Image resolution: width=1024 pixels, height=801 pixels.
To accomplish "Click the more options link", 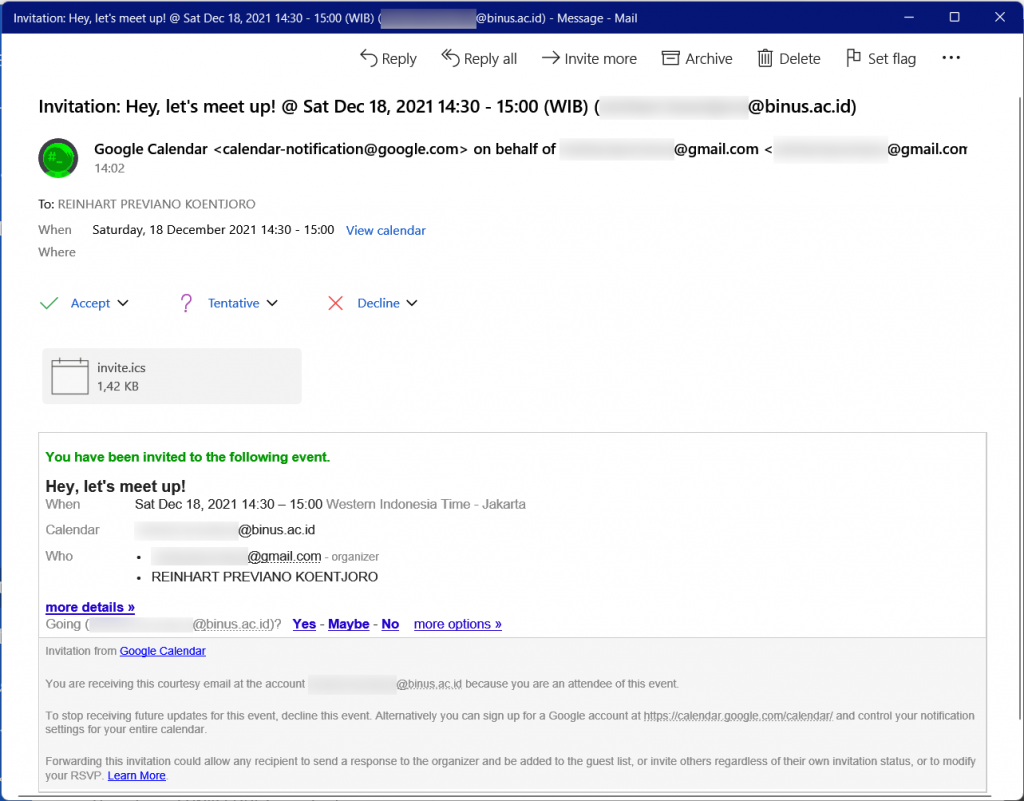I will pyautogui.click(x=457, y=624).
